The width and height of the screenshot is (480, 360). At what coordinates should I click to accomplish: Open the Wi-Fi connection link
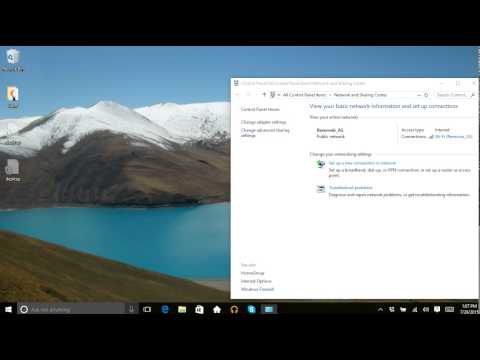454,136
